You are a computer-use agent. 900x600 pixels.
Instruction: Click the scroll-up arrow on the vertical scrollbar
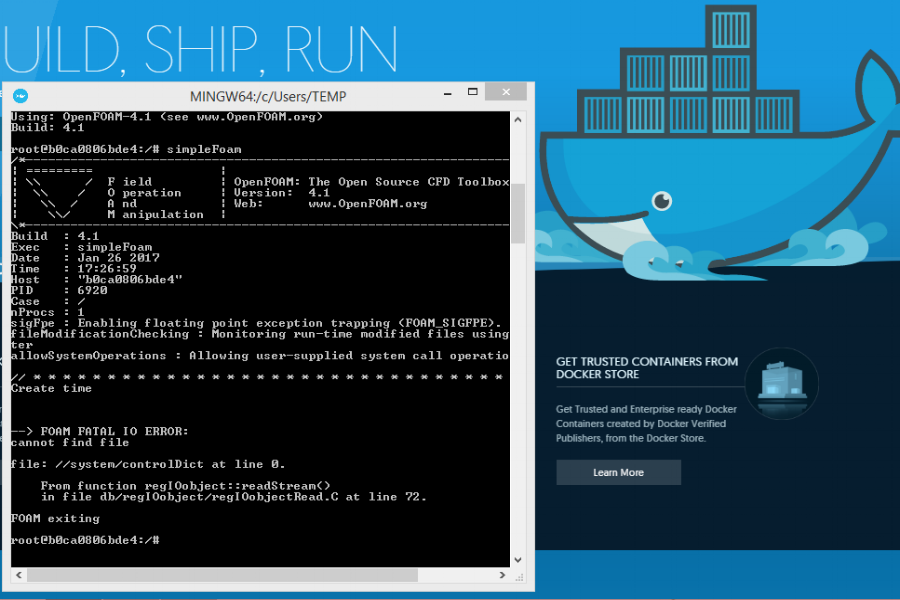coord(518,118)
